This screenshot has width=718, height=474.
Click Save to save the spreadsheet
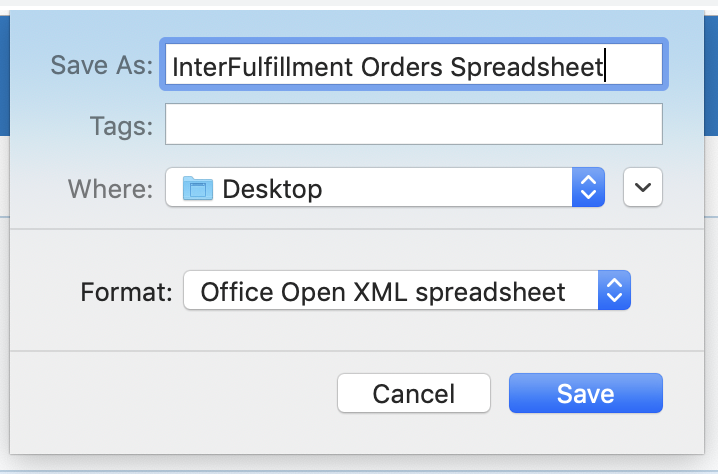click(x=586, y=393)
